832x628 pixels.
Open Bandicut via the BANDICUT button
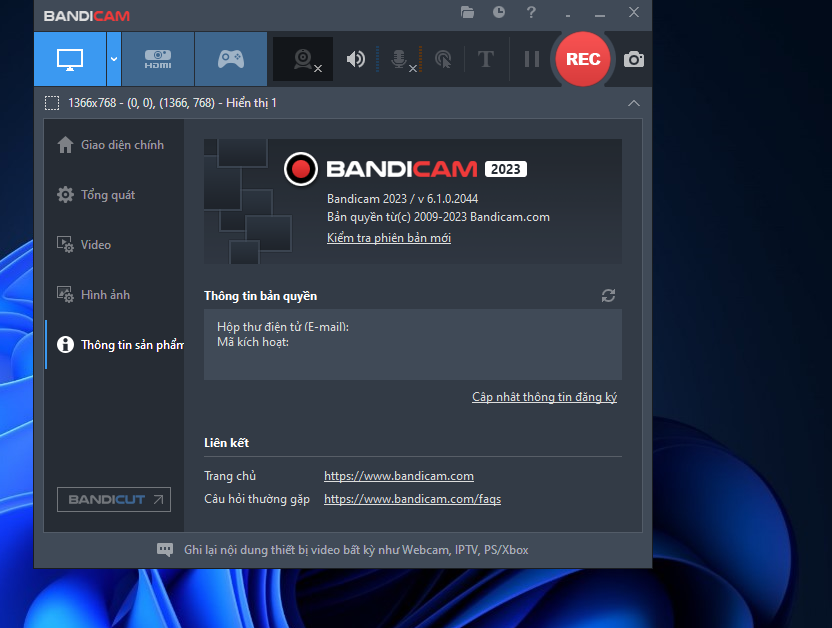coord(114,499)
